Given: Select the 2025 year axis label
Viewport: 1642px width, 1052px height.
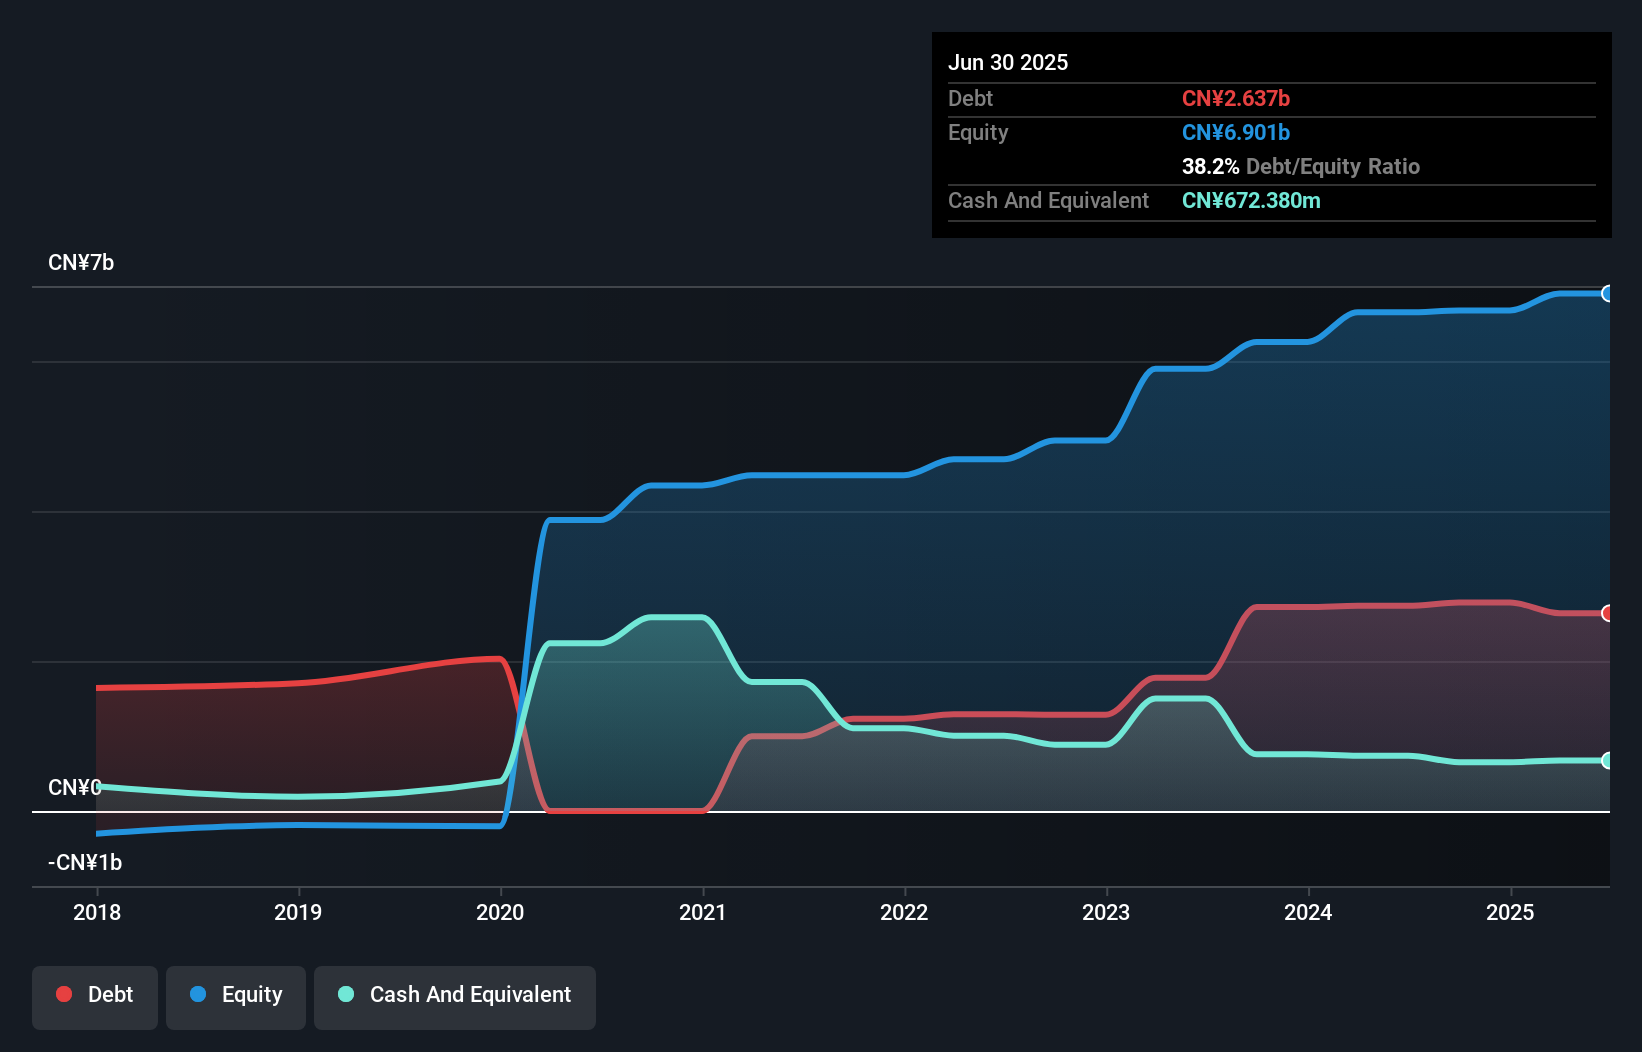Looking at the screenshot, I should [1510, 912].
